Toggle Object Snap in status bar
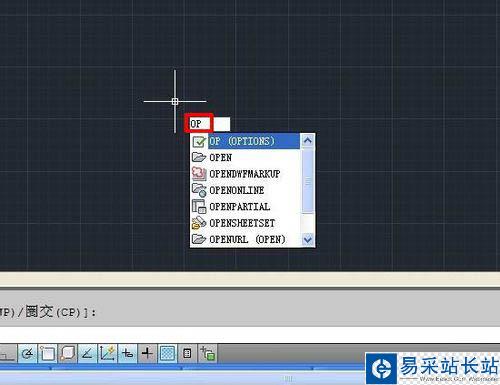The image size is (500, 385). (x=47, y=353)
